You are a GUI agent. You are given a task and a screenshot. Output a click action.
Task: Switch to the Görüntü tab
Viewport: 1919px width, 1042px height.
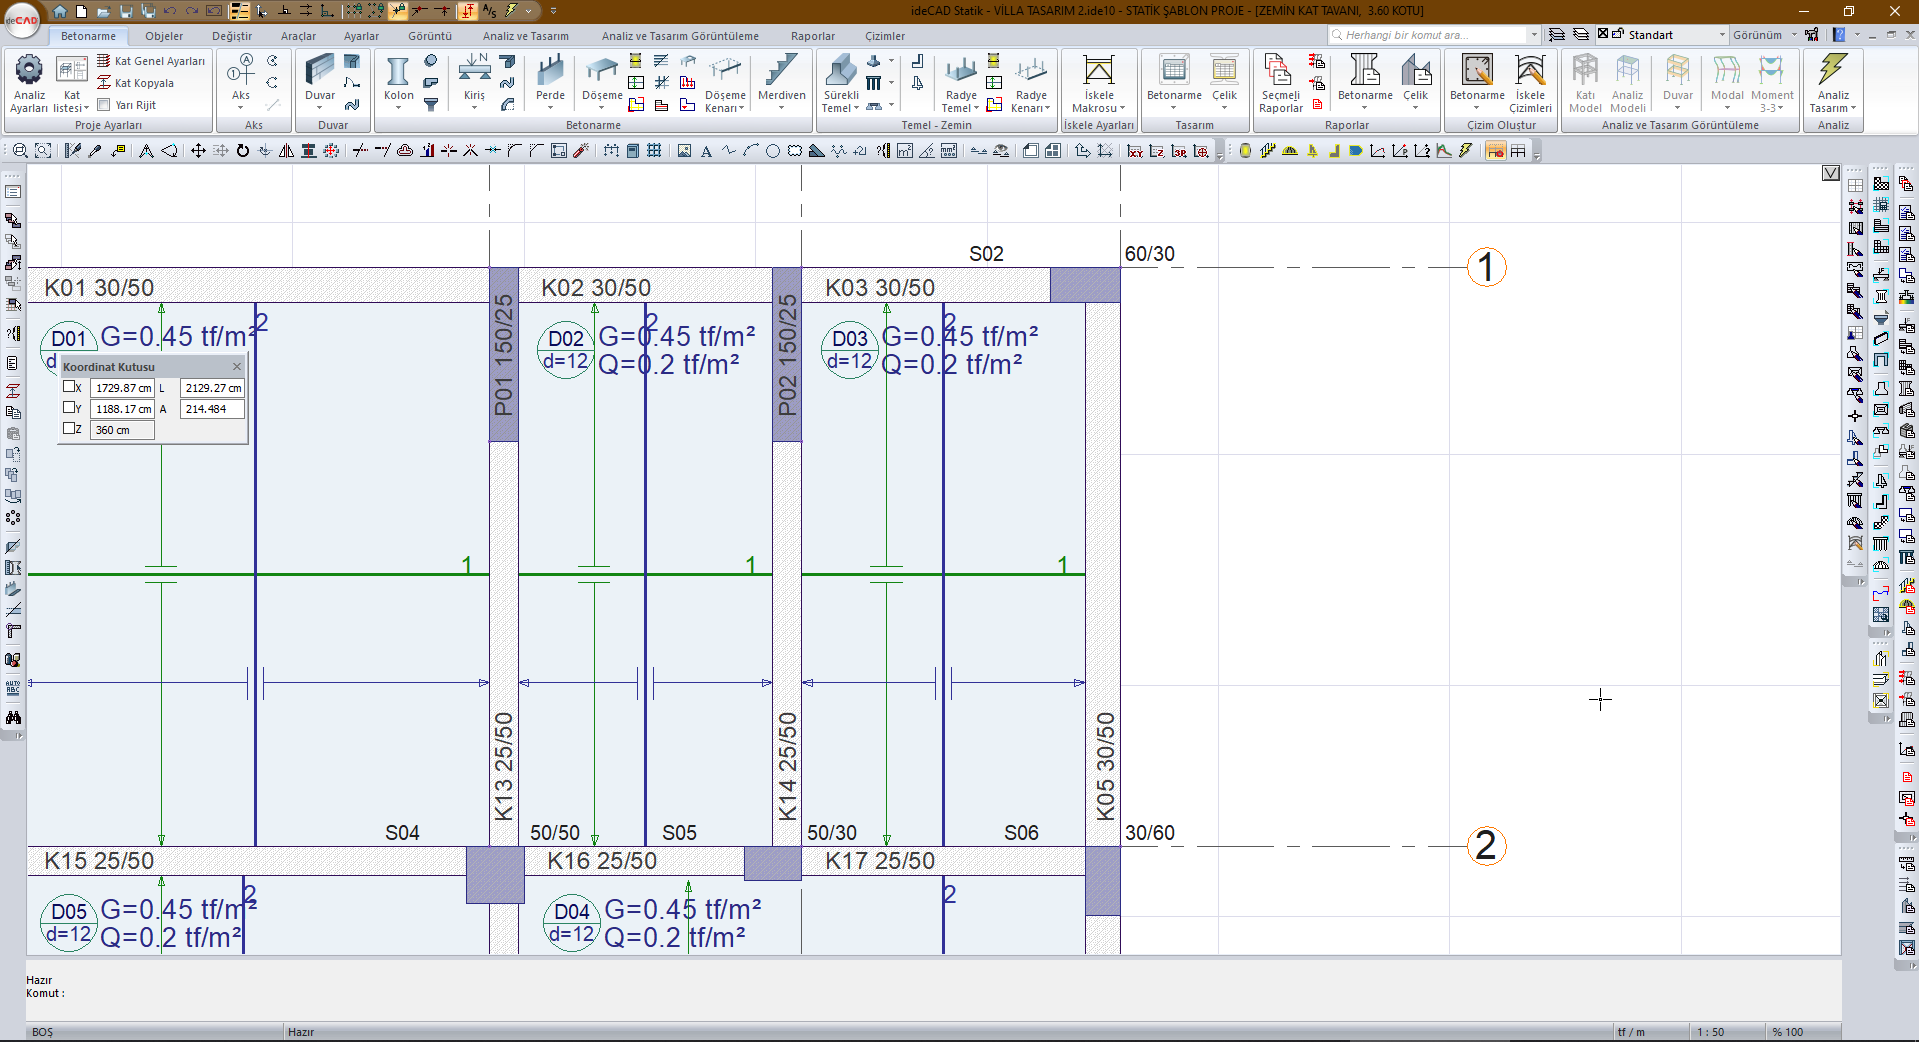click(x=430, y=36)
